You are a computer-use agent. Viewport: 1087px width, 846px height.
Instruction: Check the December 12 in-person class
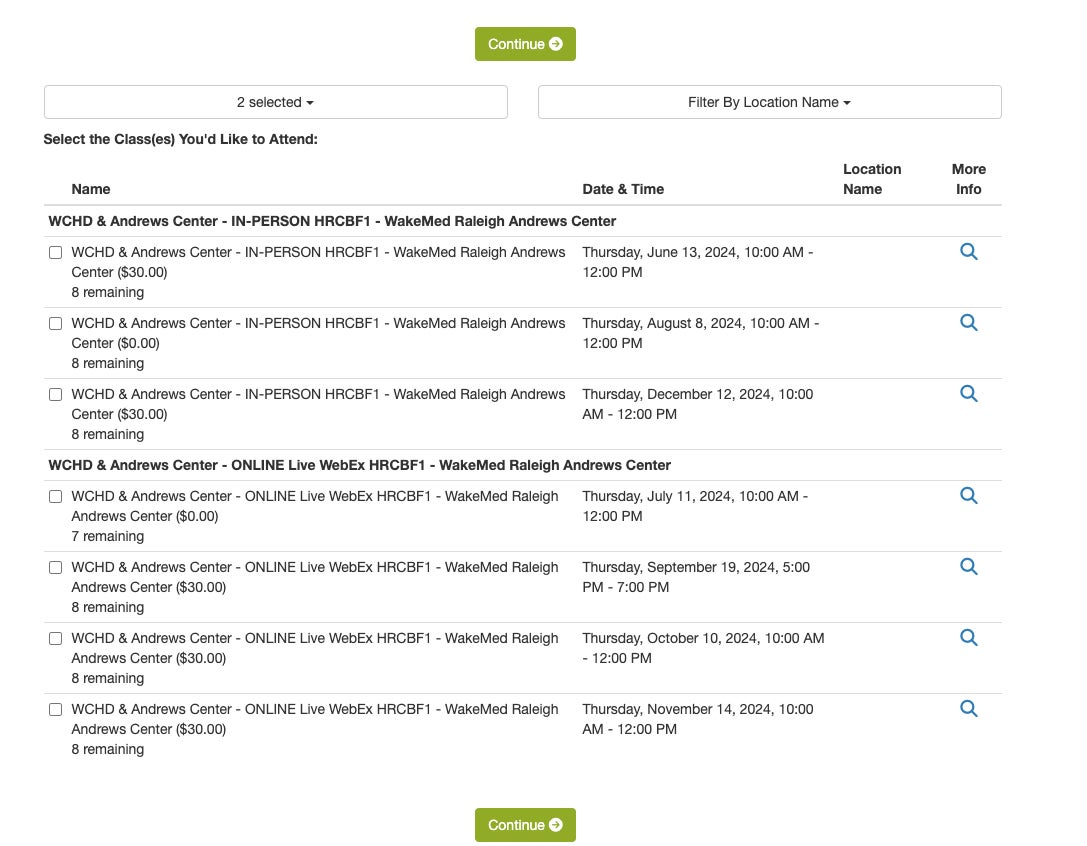[x=56, y=395]
